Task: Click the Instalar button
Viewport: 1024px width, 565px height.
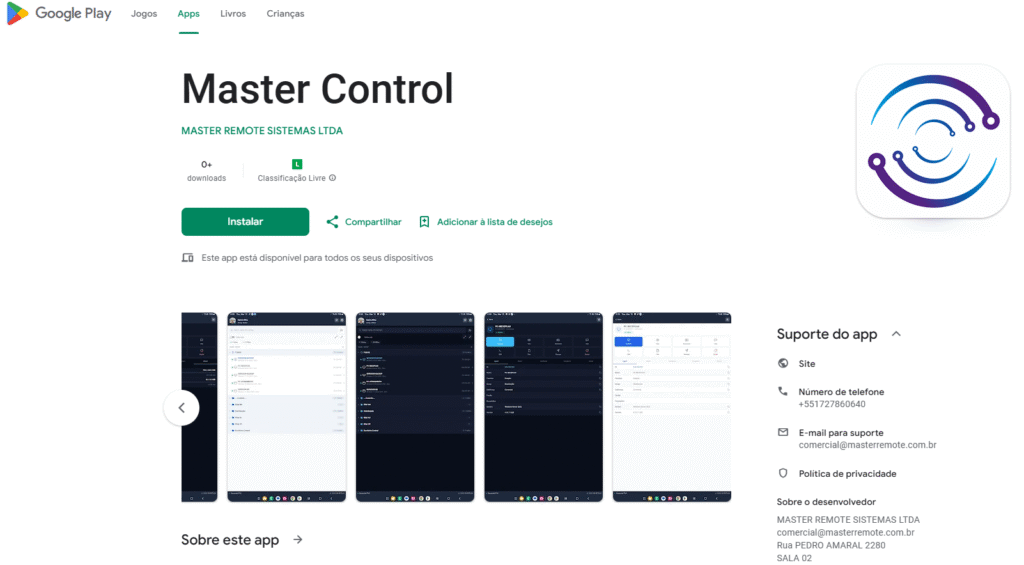Action: tap(245, 222)
